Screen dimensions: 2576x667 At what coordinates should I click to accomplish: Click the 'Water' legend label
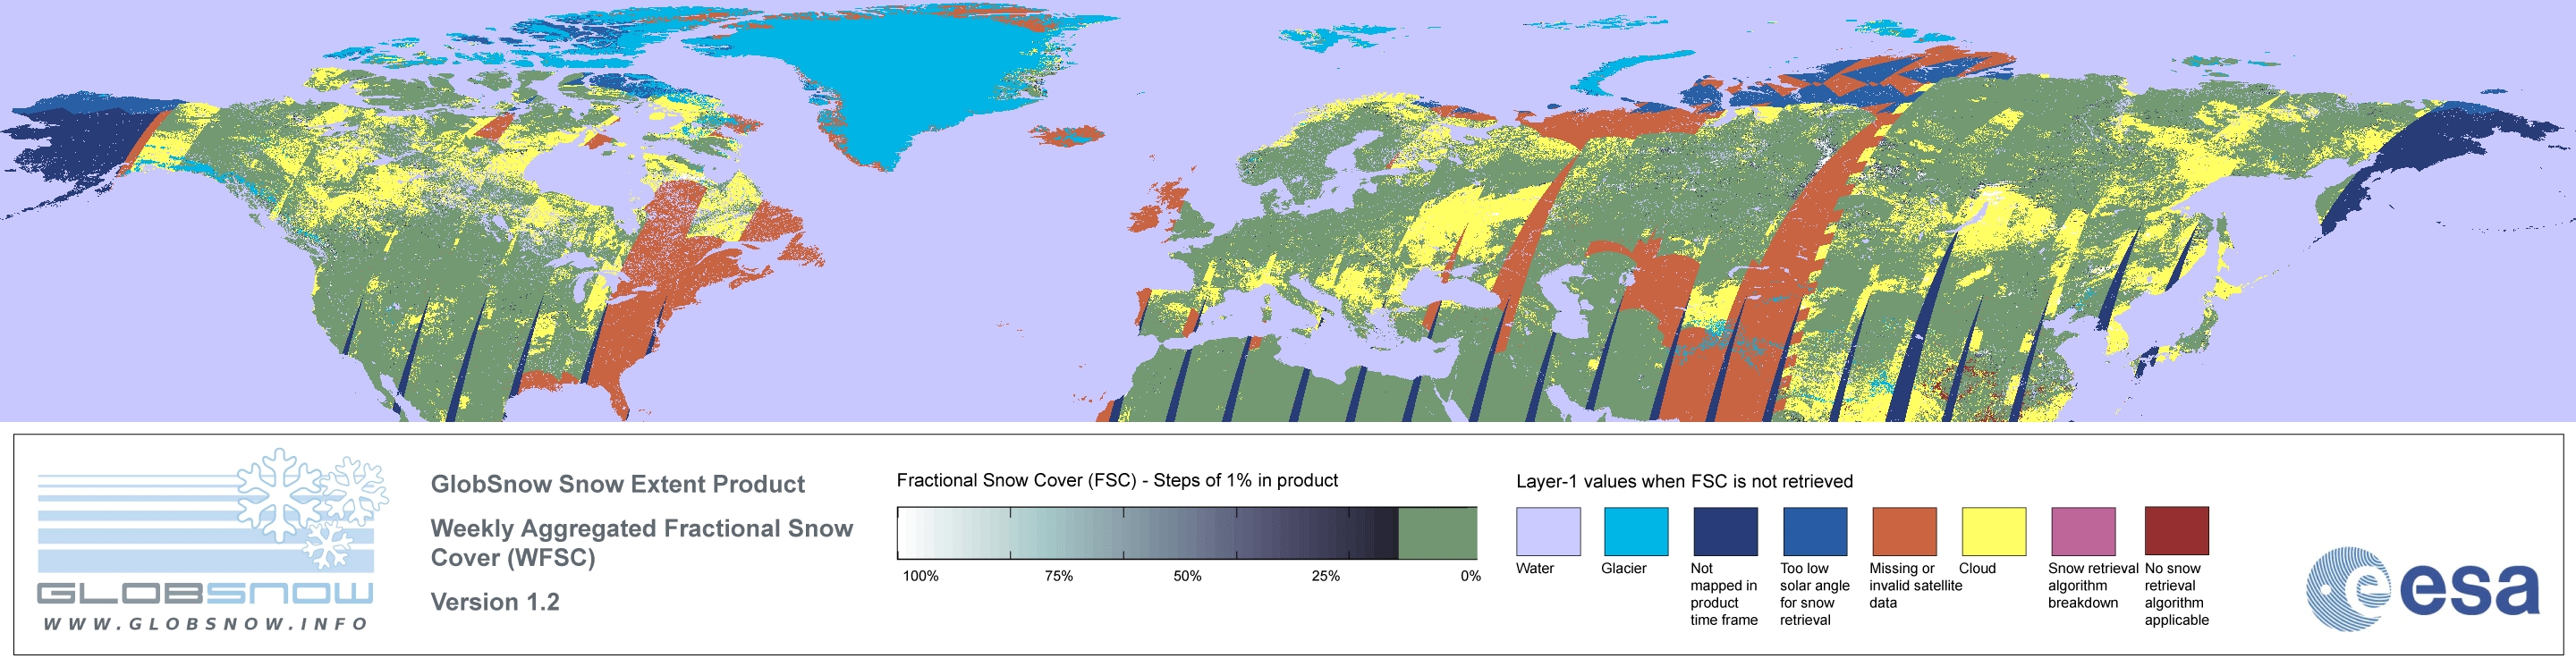click(1535, 568)
